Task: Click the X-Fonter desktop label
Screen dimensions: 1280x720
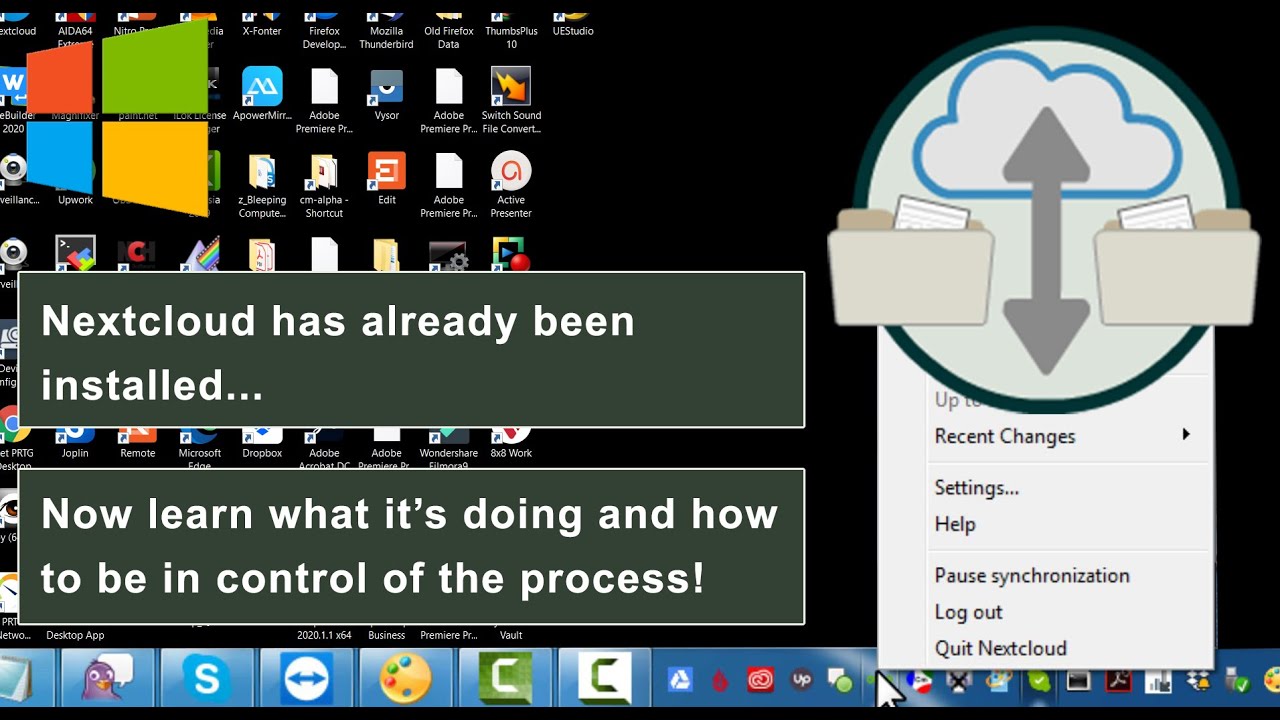Action: click(x=262, y=31)
